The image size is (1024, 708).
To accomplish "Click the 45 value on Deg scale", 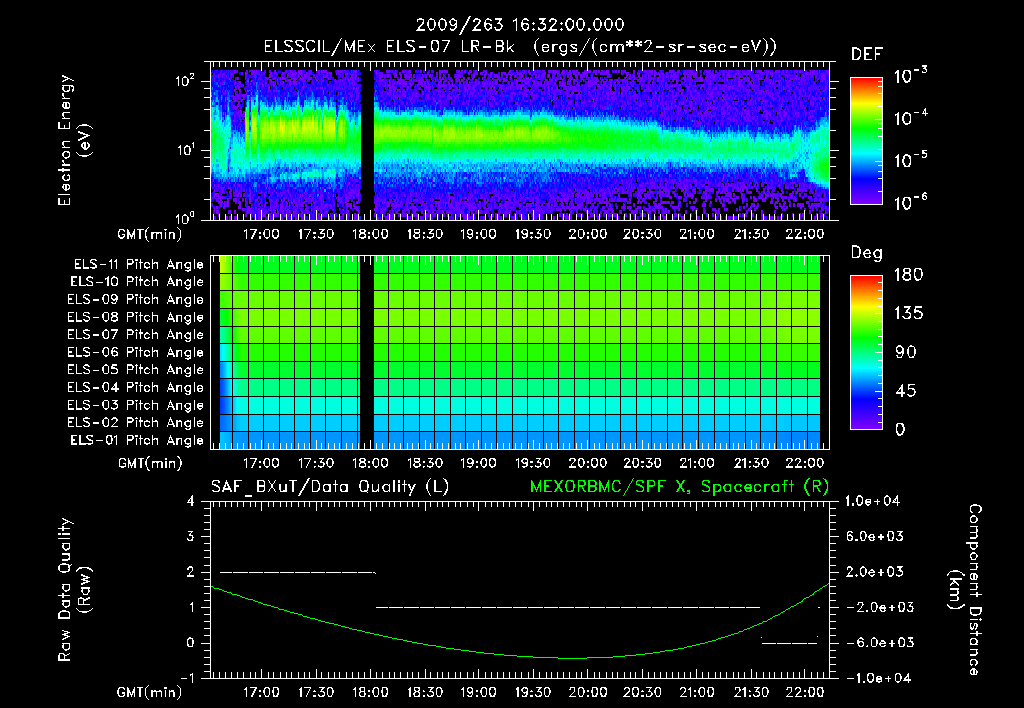I will (x=906, y=391).
